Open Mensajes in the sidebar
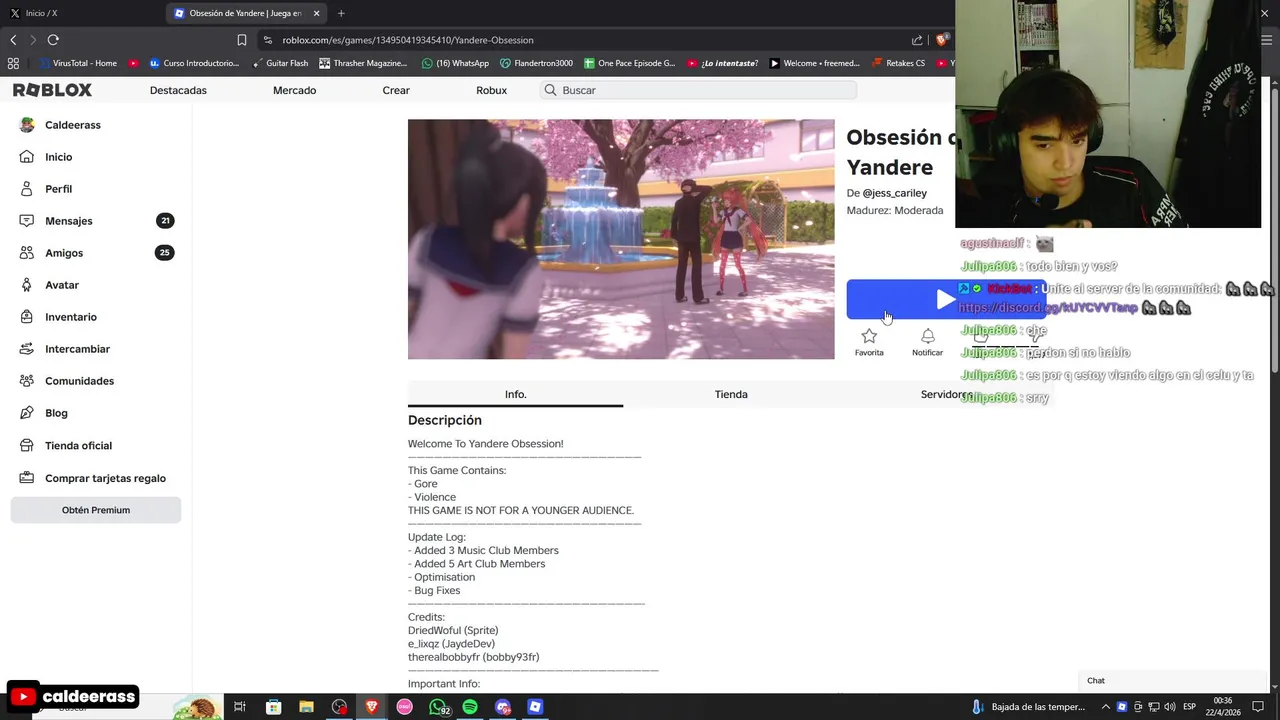The height and width of the screenshot is (720, 1280). (68, 221)
